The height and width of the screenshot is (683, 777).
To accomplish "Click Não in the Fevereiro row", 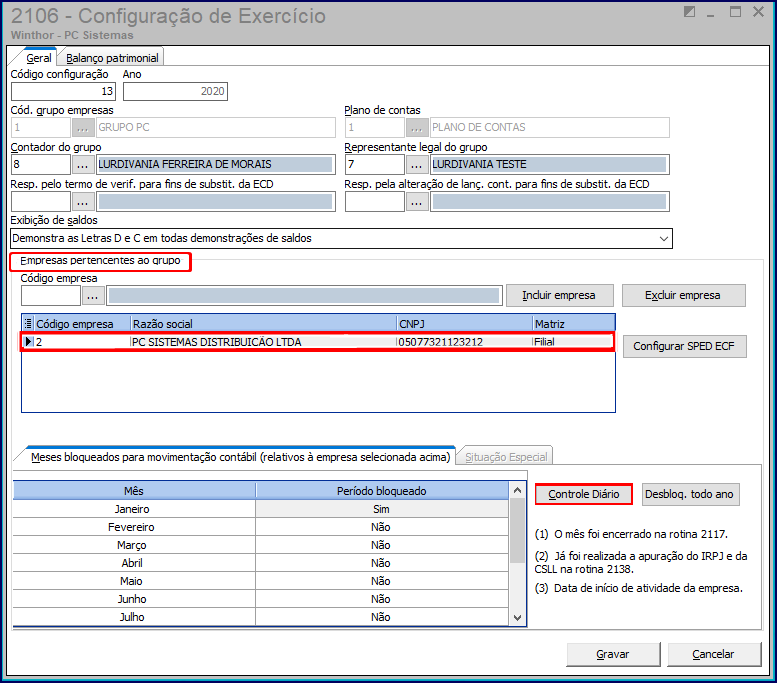I will point(381,527).
